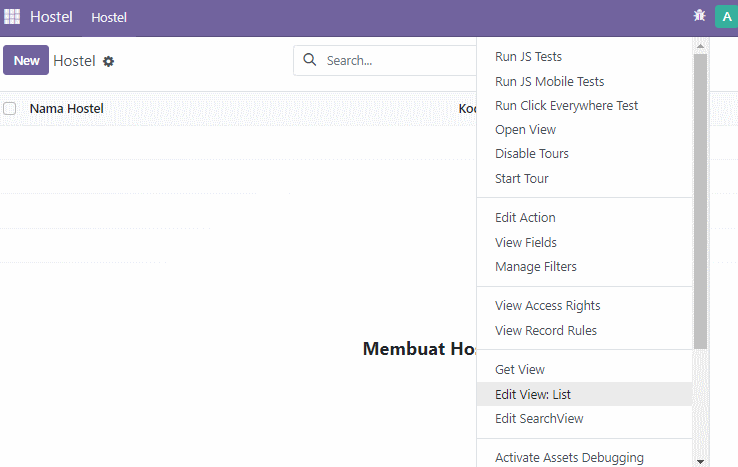Click the scrollbar down arrow in debug menu

700,461
